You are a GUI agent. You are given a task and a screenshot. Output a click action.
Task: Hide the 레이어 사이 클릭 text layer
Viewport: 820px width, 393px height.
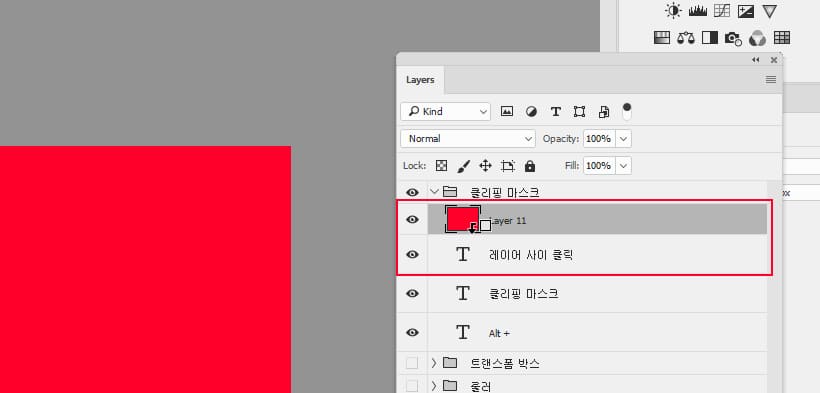tap(413, 254)
